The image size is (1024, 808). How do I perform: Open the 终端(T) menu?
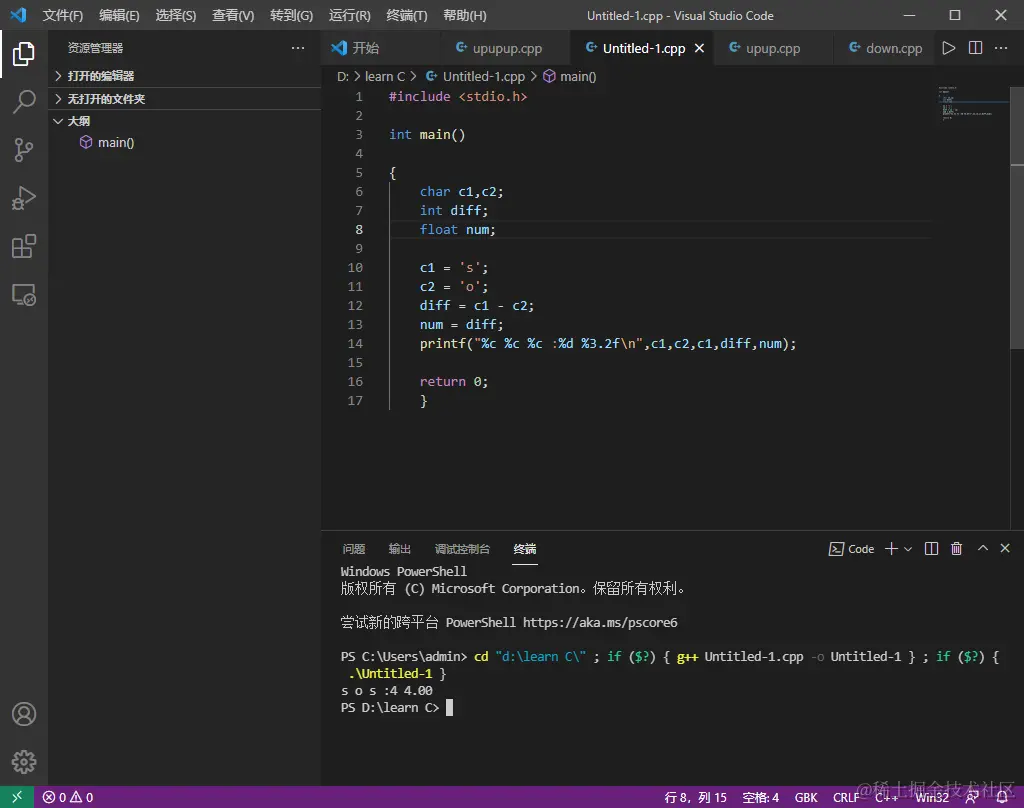406,16
